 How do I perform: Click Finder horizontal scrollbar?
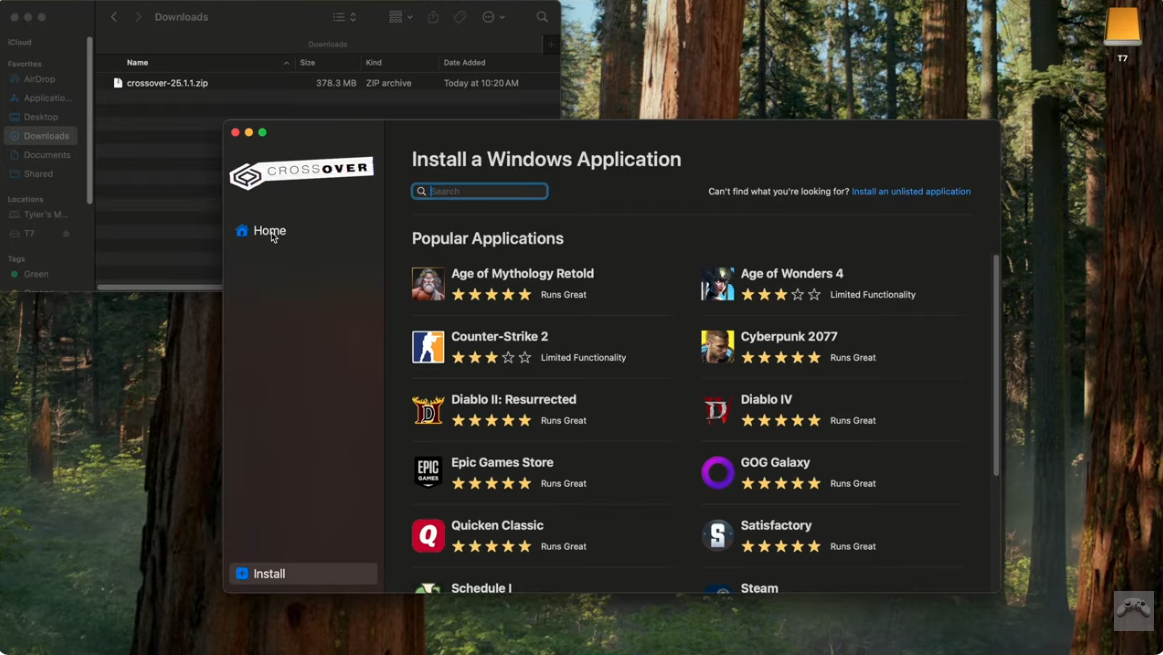(x=159, y=287)
